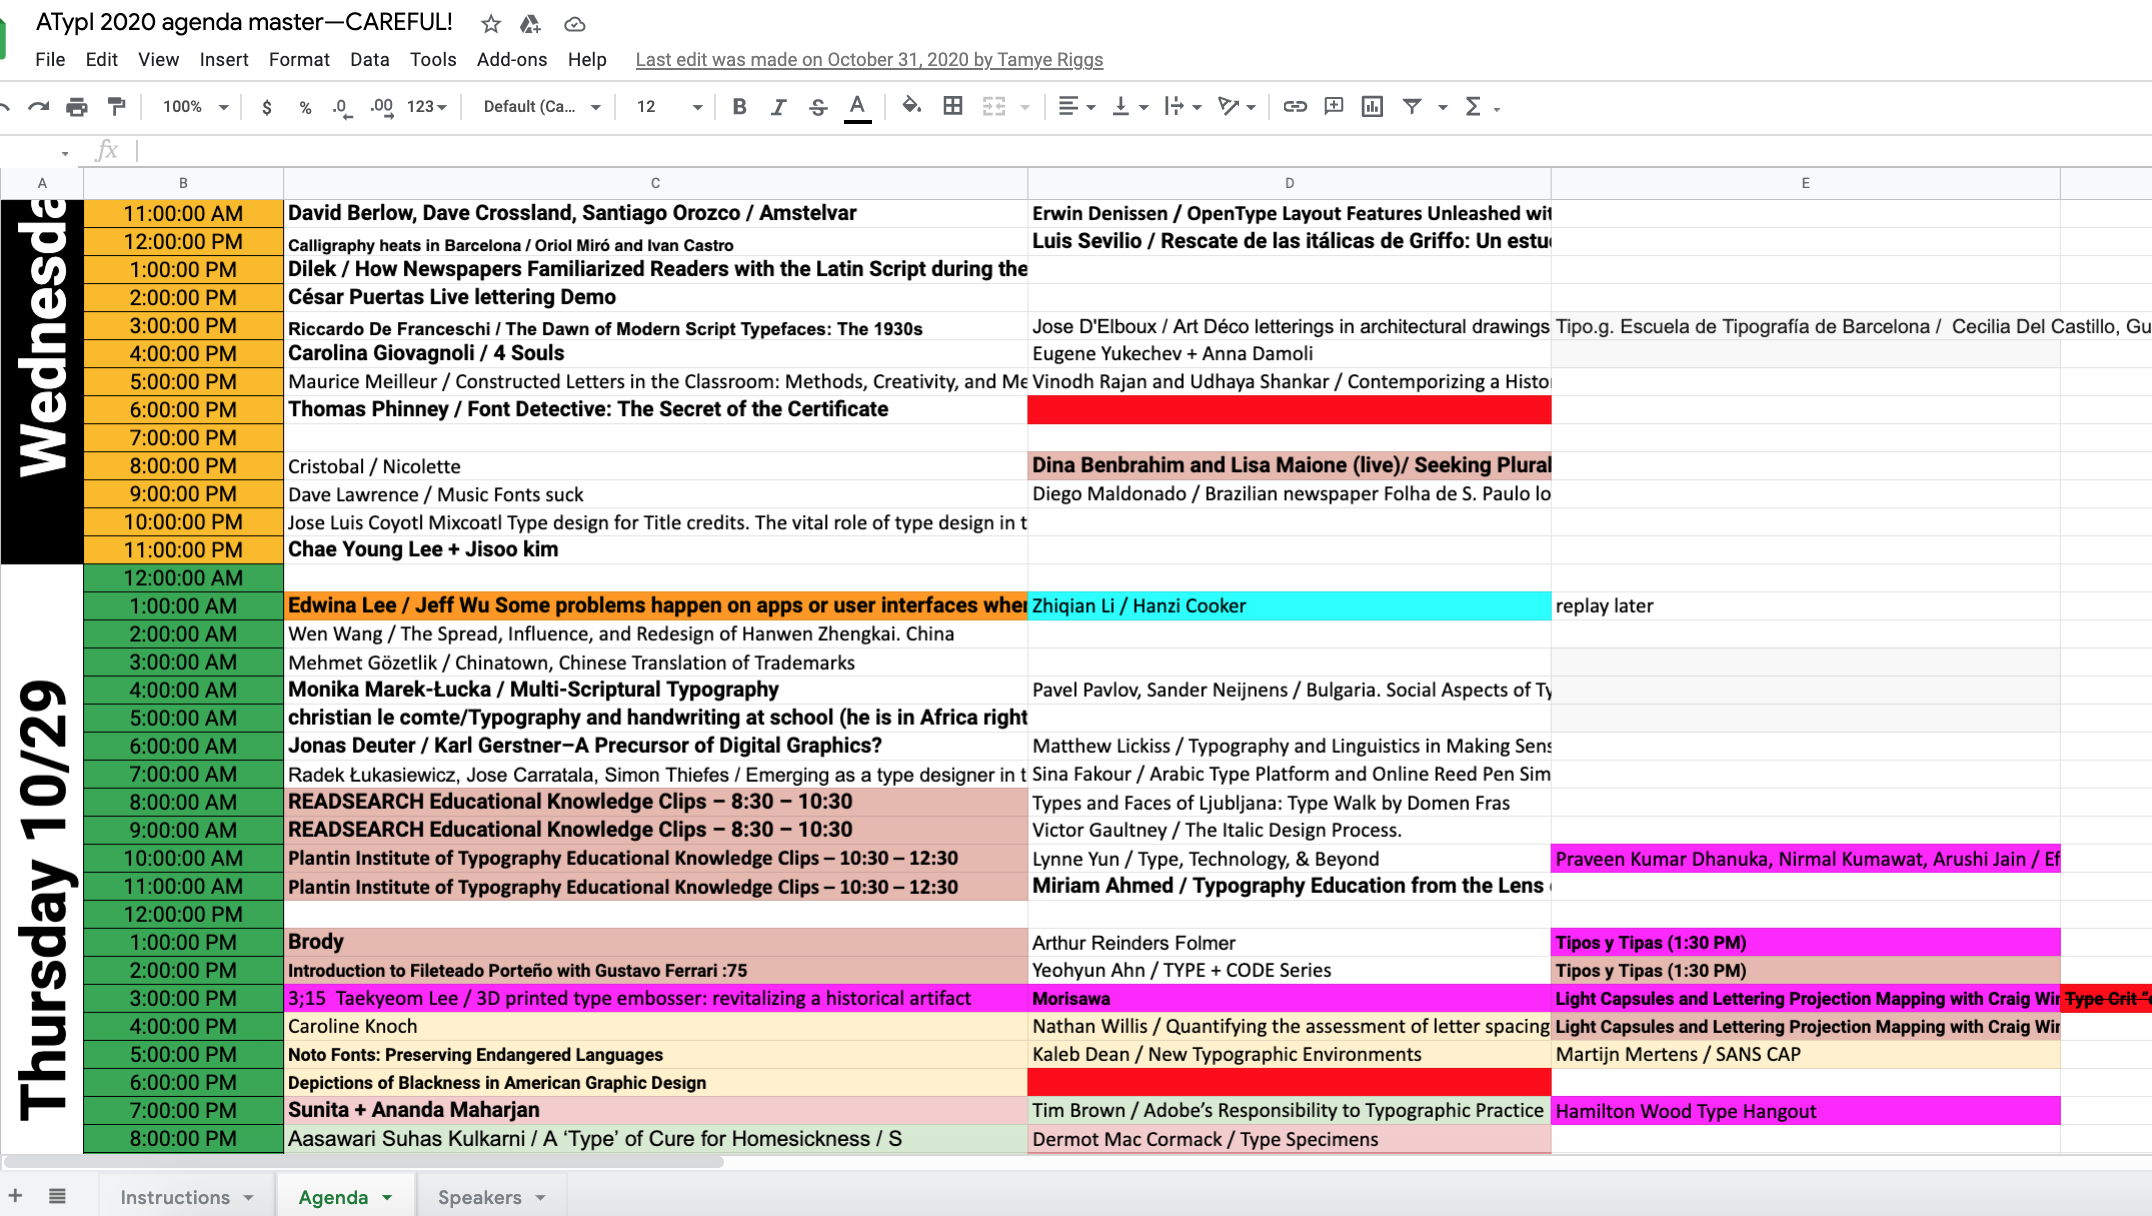The width and height of the screenshot is (2152, 1216).
Task: Click the insert link icon
Action: 1295,106
